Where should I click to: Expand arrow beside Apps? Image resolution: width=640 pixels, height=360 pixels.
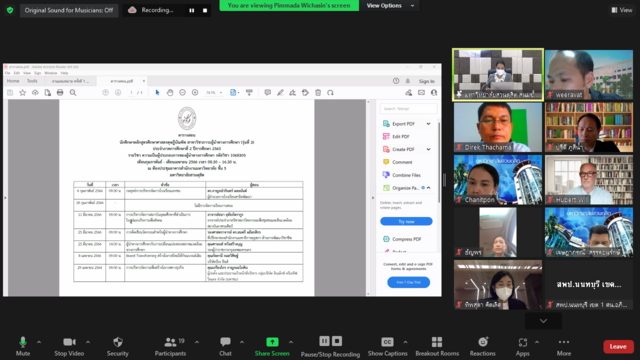click(537, 342)
